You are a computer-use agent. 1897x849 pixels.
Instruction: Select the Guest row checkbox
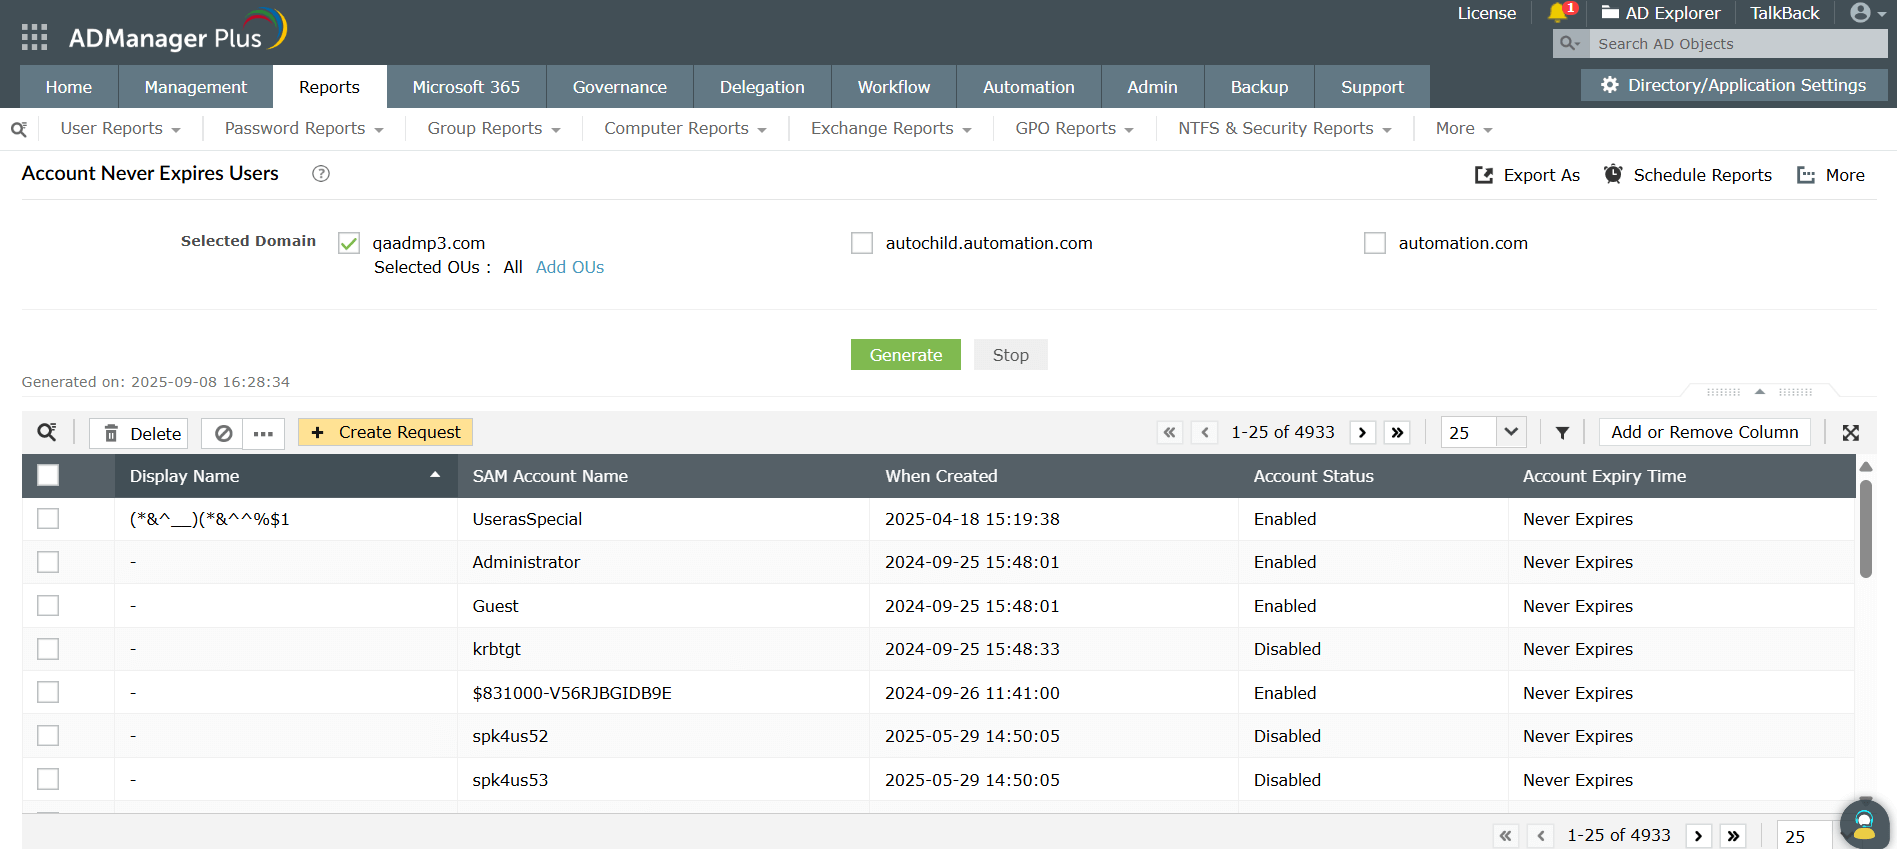(48, 605)
